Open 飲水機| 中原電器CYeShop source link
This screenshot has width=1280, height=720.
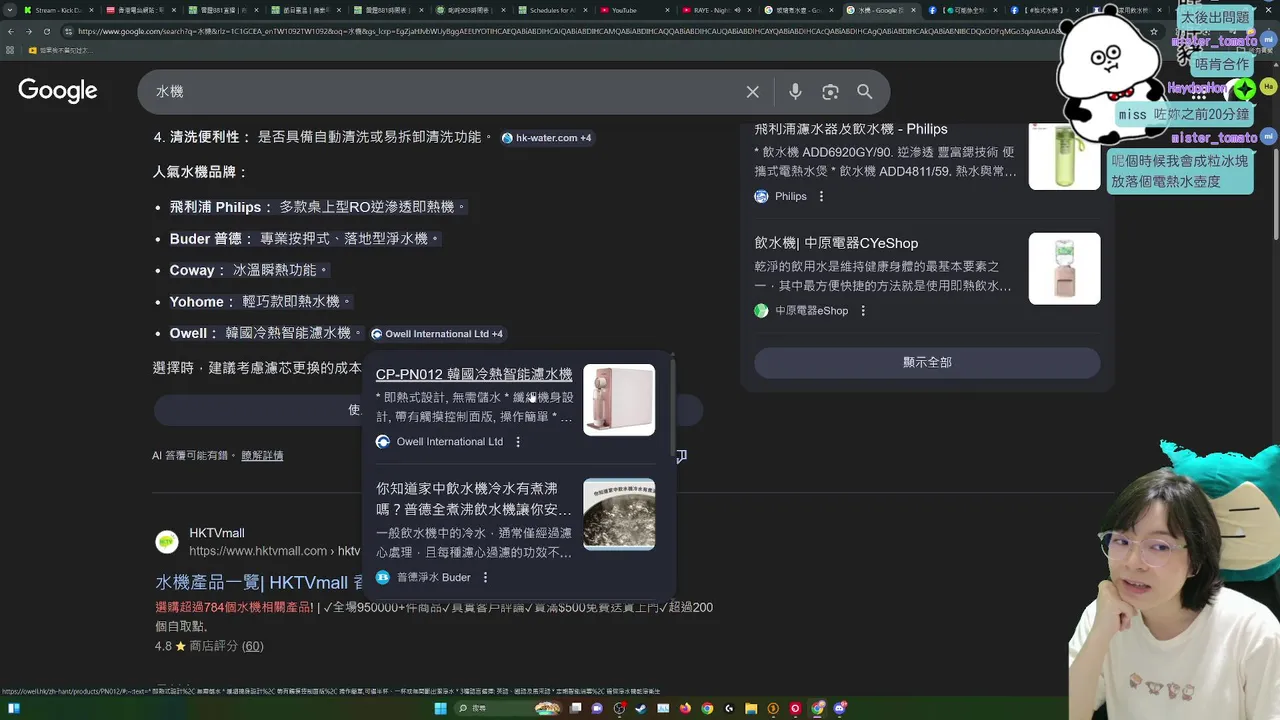[836, 243]
